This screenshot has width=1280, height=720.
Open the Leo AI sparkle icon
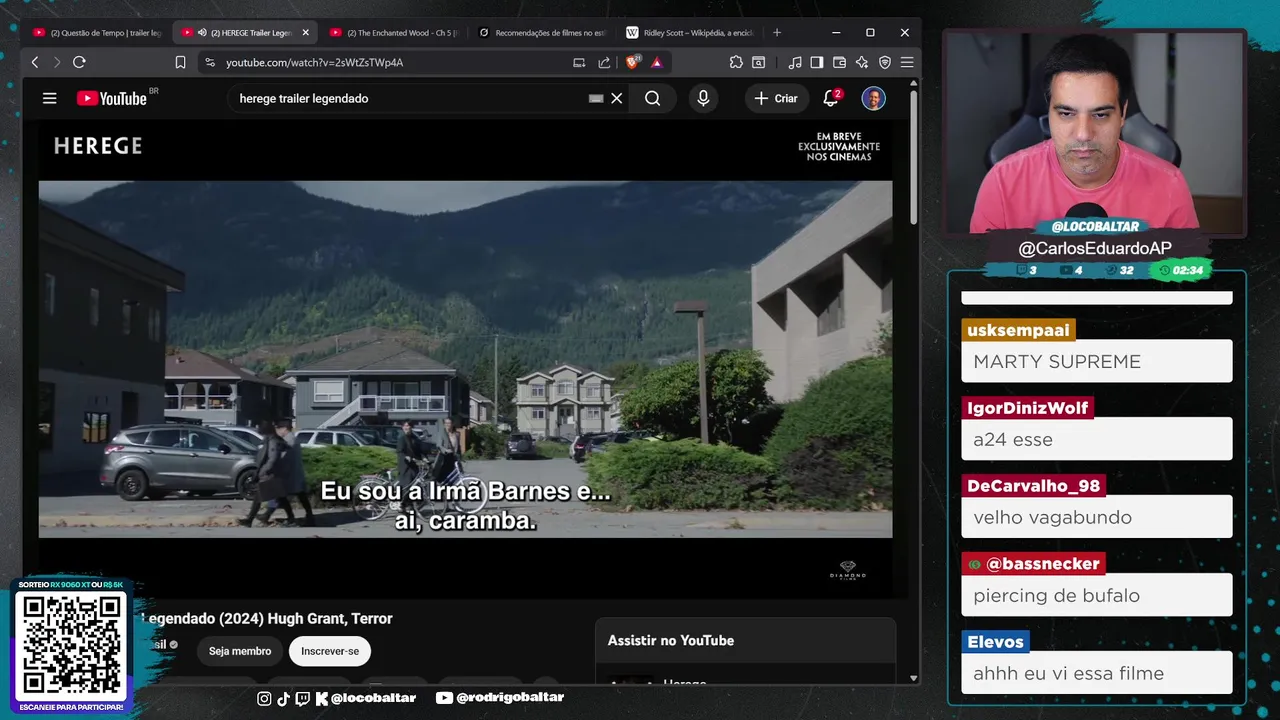[862, 62]
